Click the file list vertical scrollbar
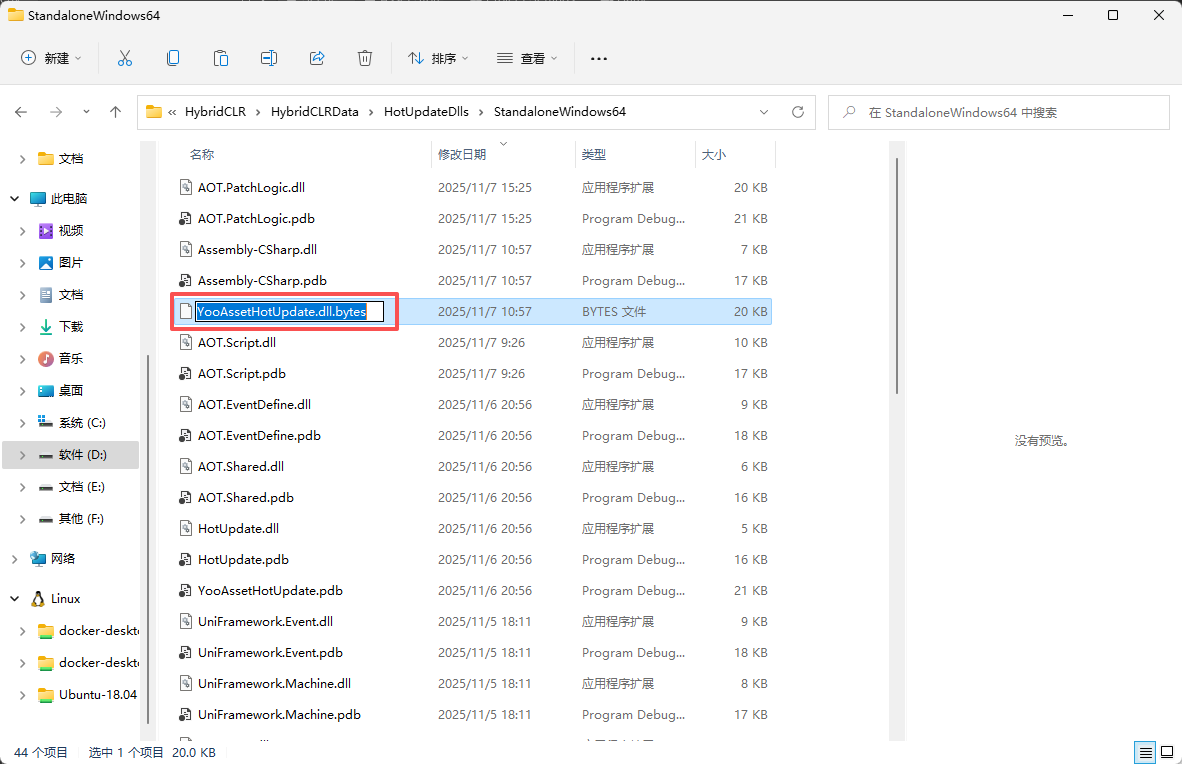 click(x=896, y=276)
